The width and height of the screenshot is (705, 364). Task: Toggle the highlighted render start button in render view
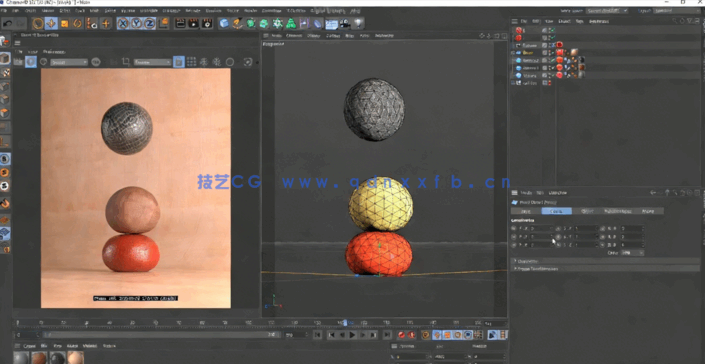[x=31, y=62]
